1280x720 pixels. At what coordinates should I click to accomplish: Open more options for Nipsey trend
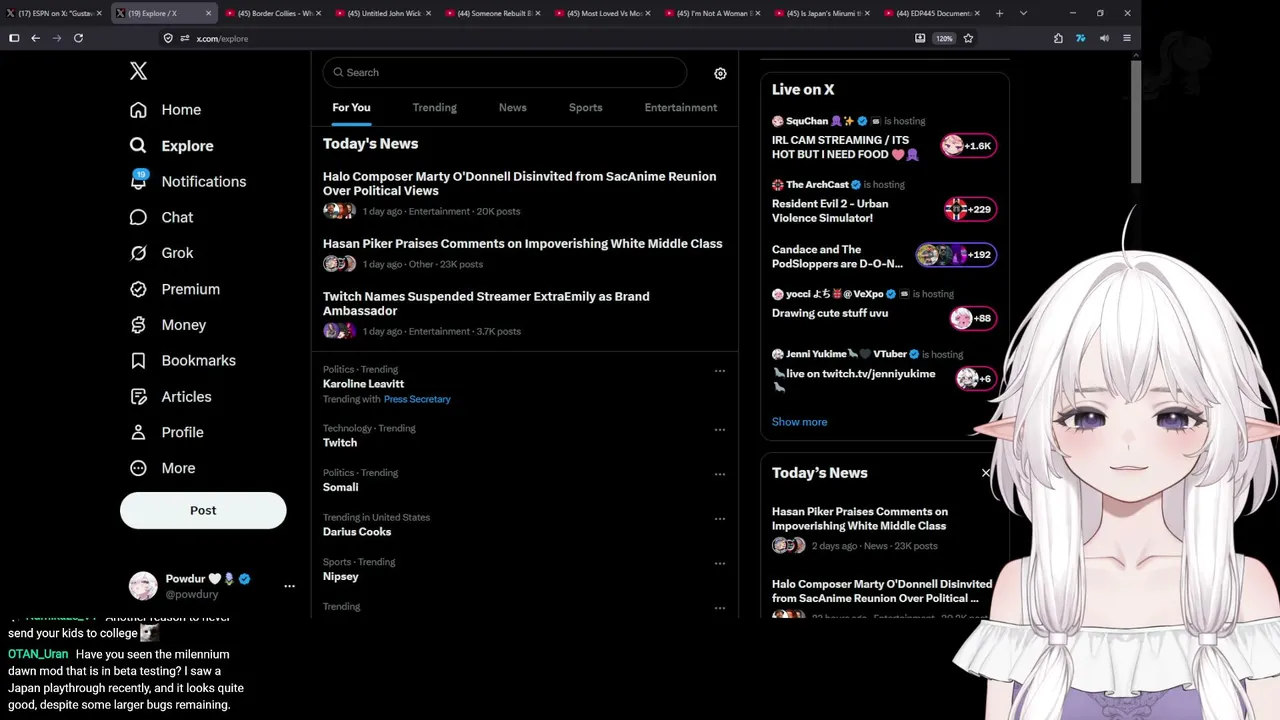point(719,563)
